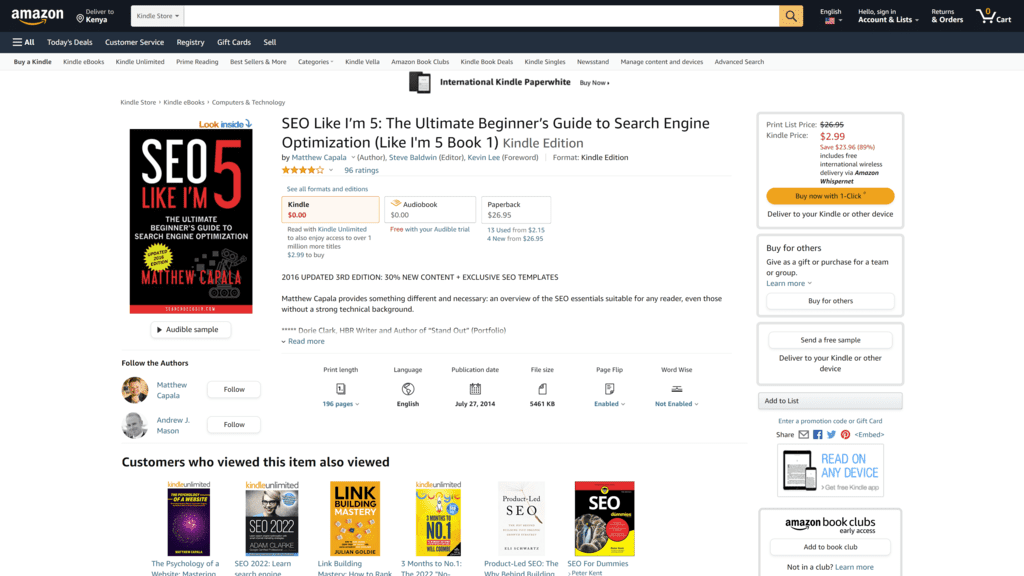Open the Categories dropdown in subnav
The height and width of the screenshot is (576, 1024).
pyautogui.click(x=315, y=62)
